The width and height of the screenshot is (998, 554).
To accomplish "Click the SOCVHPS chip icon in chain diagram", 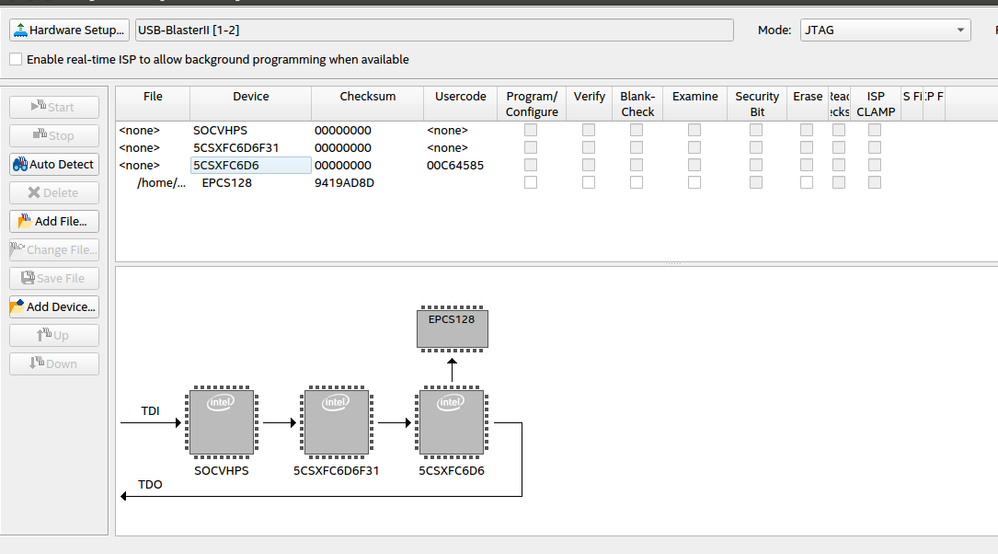I will pos(221,423).
